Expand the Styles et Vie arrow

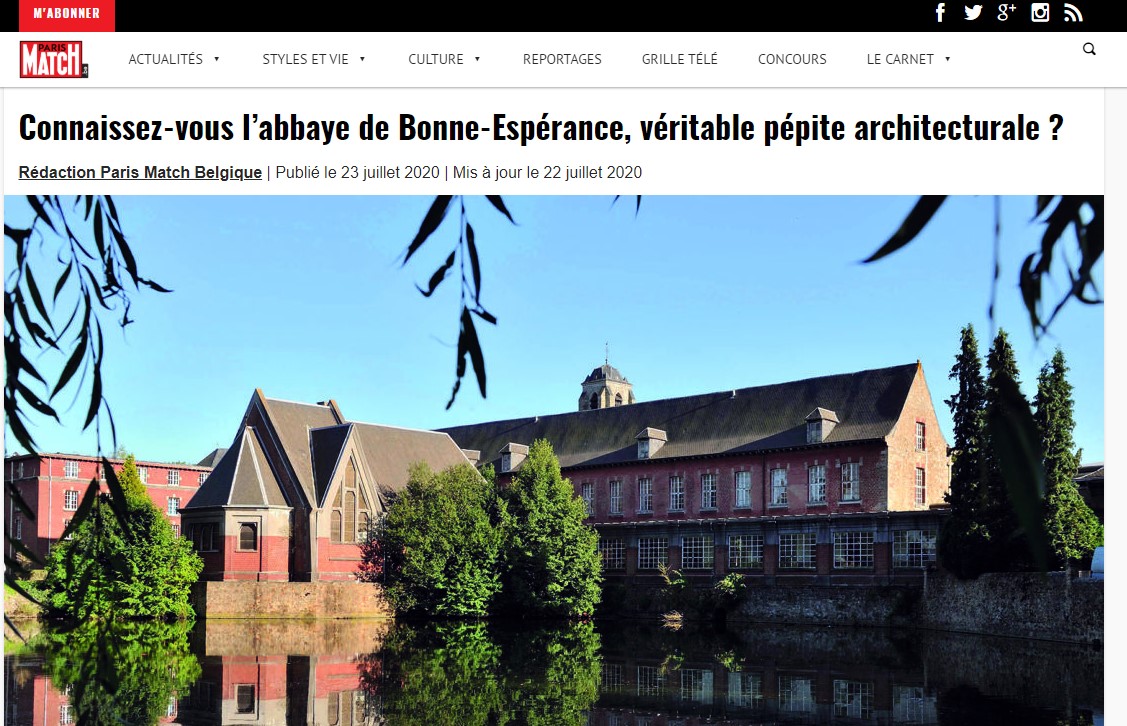(x=362, y=59)
